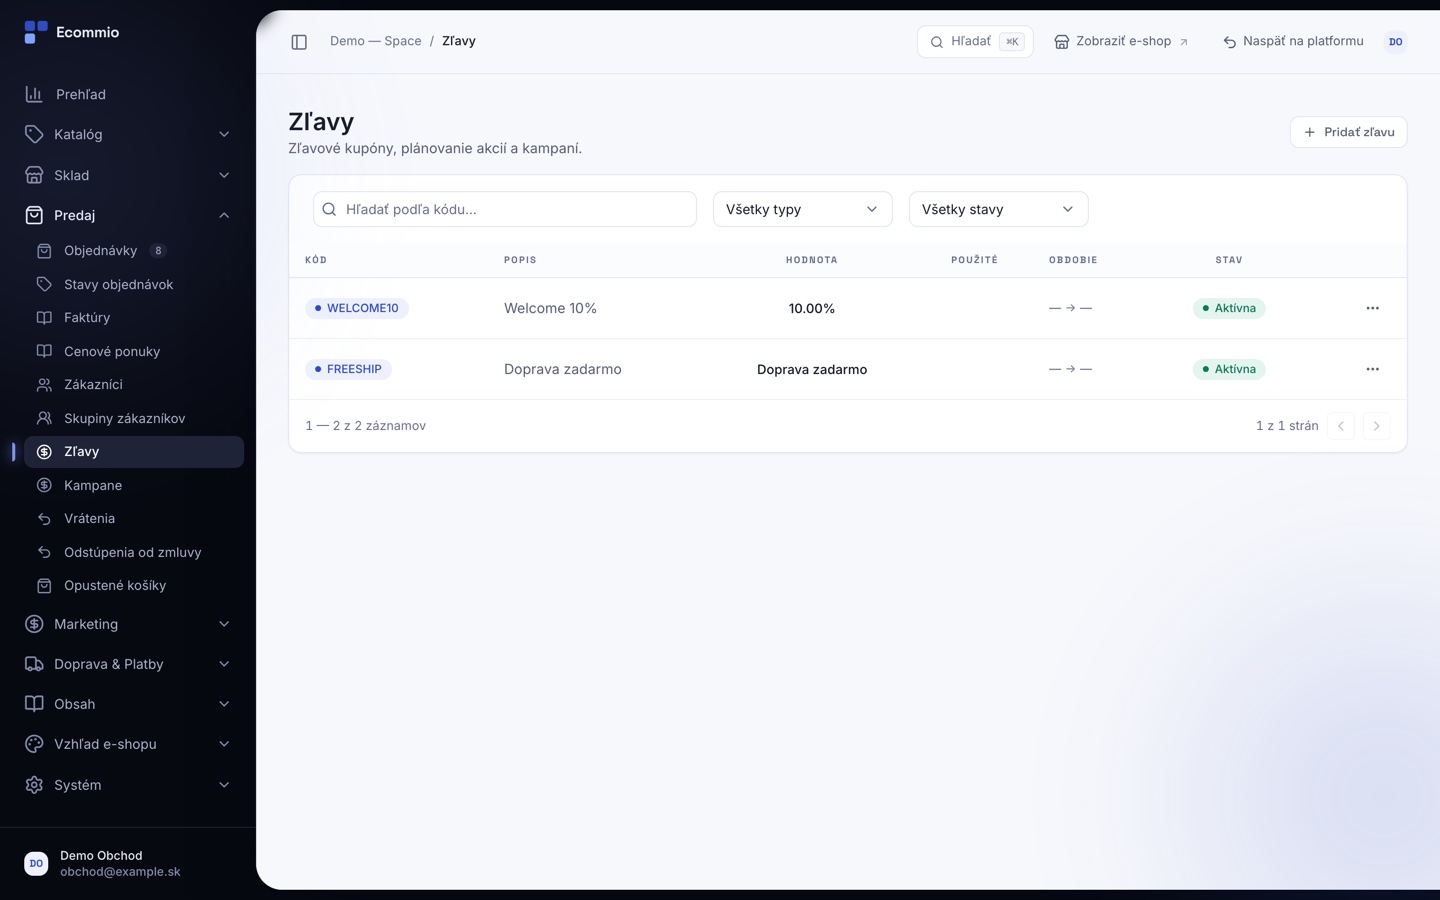Open row actions menu for FREESHIP
1440x900 pixels.
[x=1372, y=369]
